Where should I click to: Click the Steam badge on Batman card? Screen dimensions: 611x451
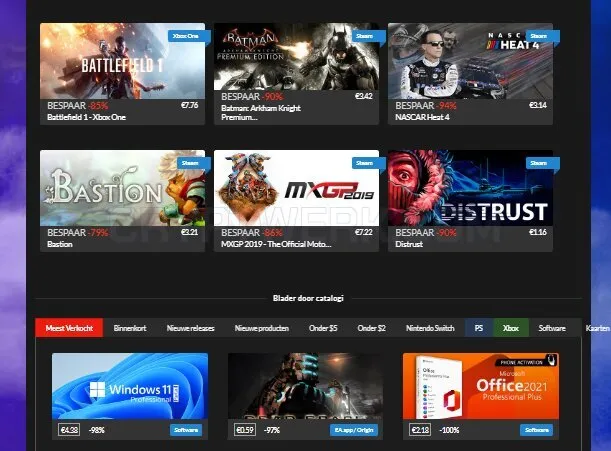(368, 36)
